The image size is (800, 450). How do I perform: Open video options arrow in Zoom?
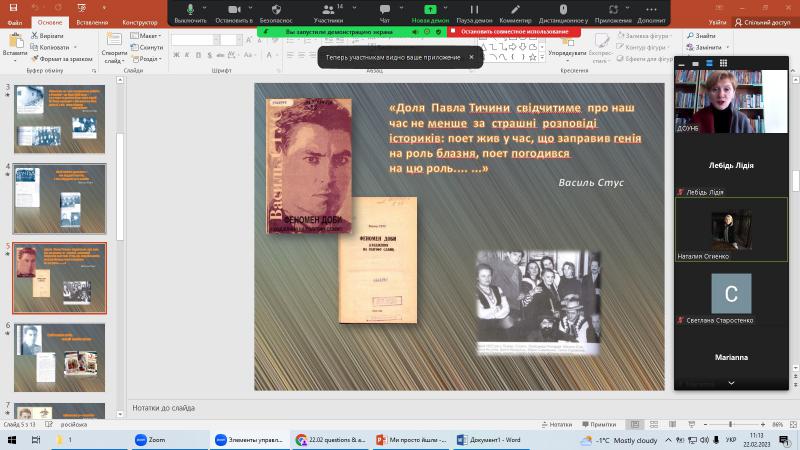point(250,8)
